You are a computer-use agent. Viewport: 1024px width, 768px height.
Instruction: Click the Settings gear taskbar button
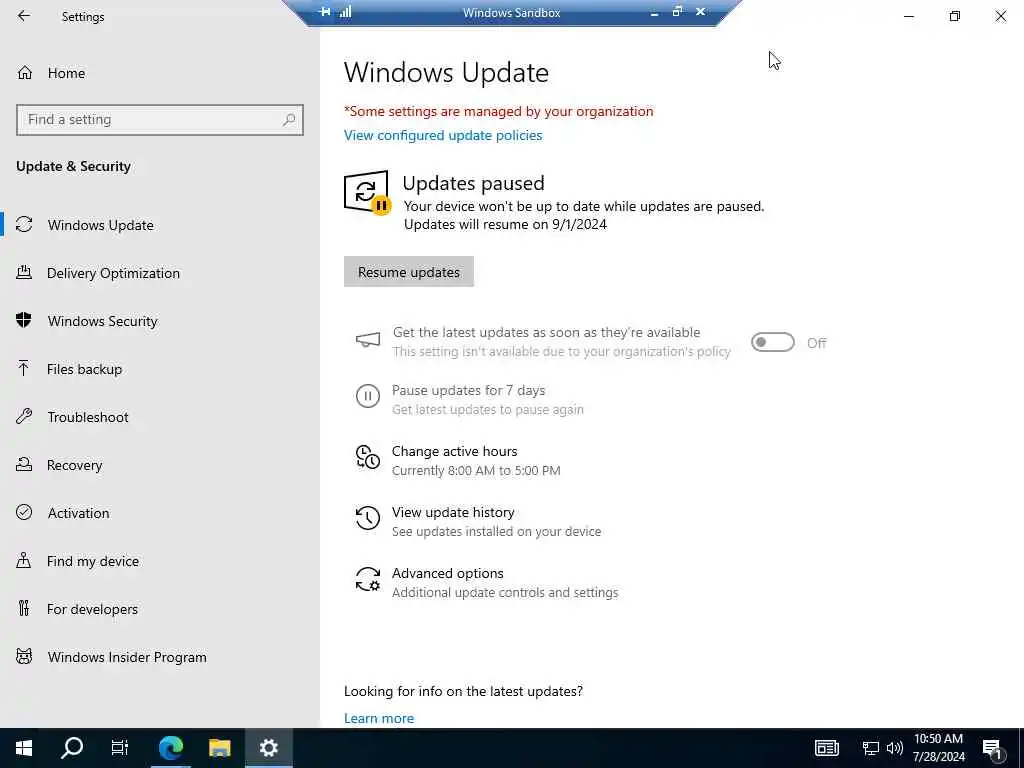268,748
